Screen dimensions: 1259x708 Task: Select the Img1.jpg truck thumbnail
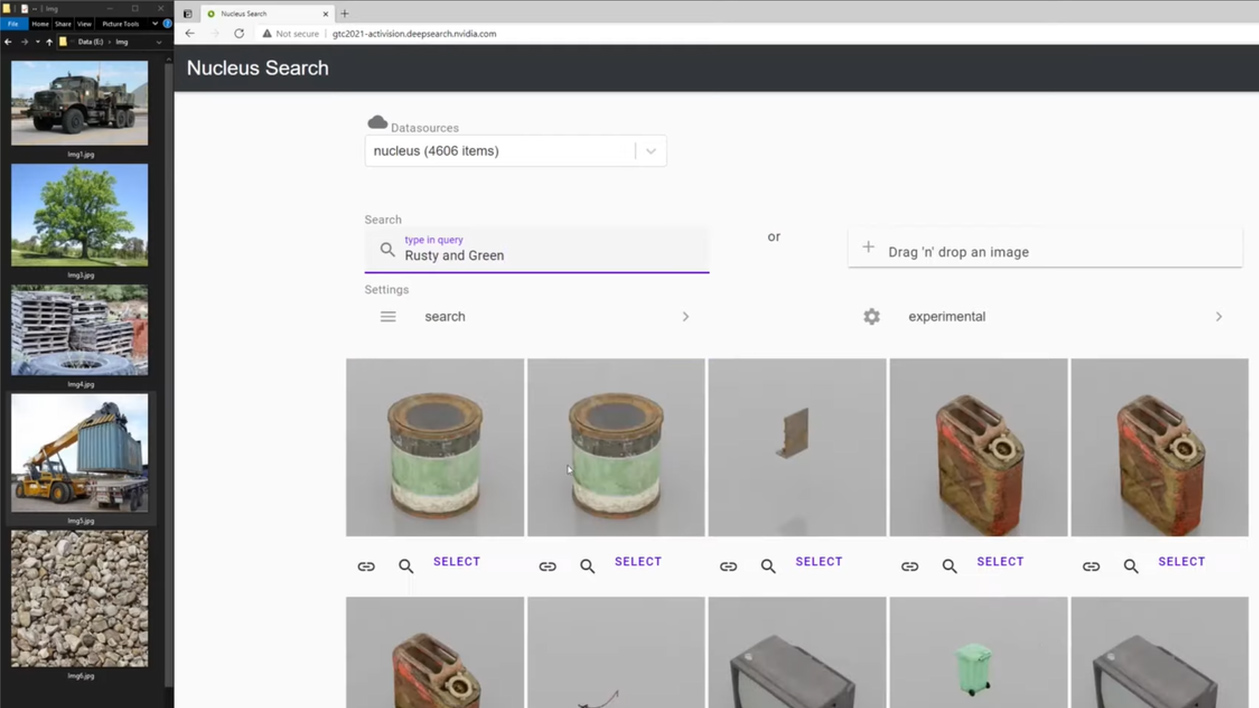pyautogui.click(x=79, y=103)
